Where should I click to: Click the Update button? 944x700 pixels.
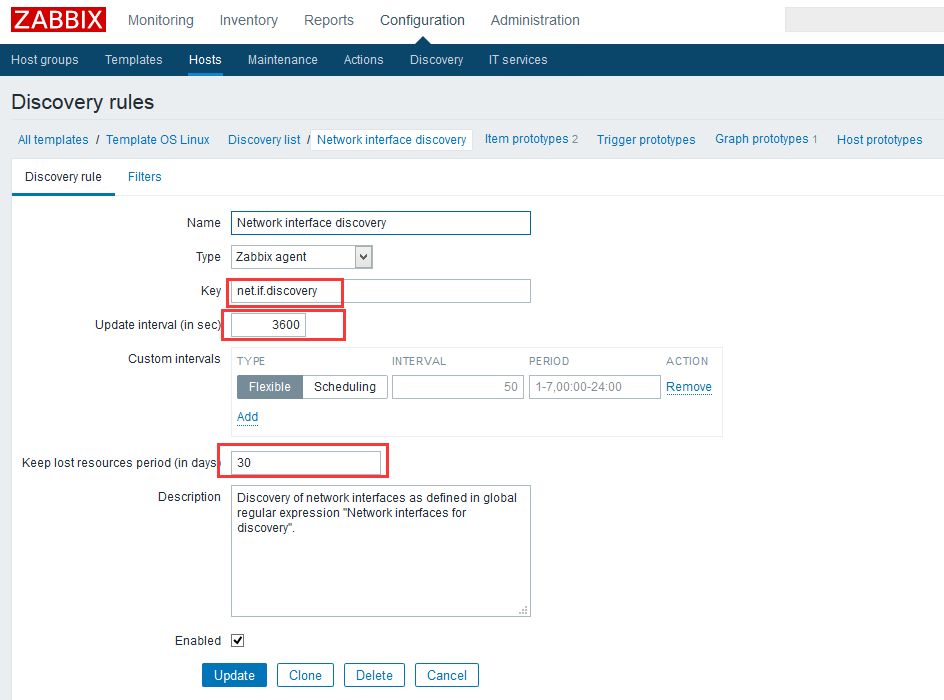coord(234,675)
